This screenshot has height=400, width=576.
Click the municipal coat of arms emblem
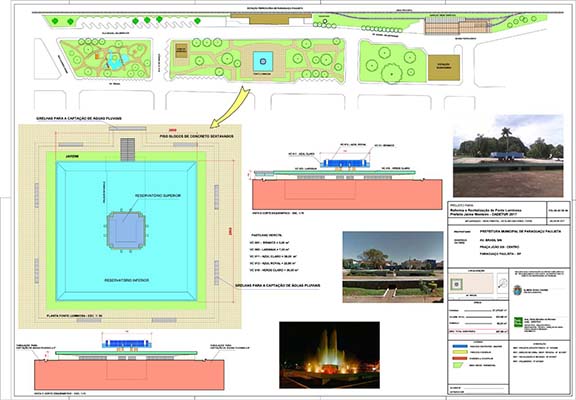coord(518,290)
